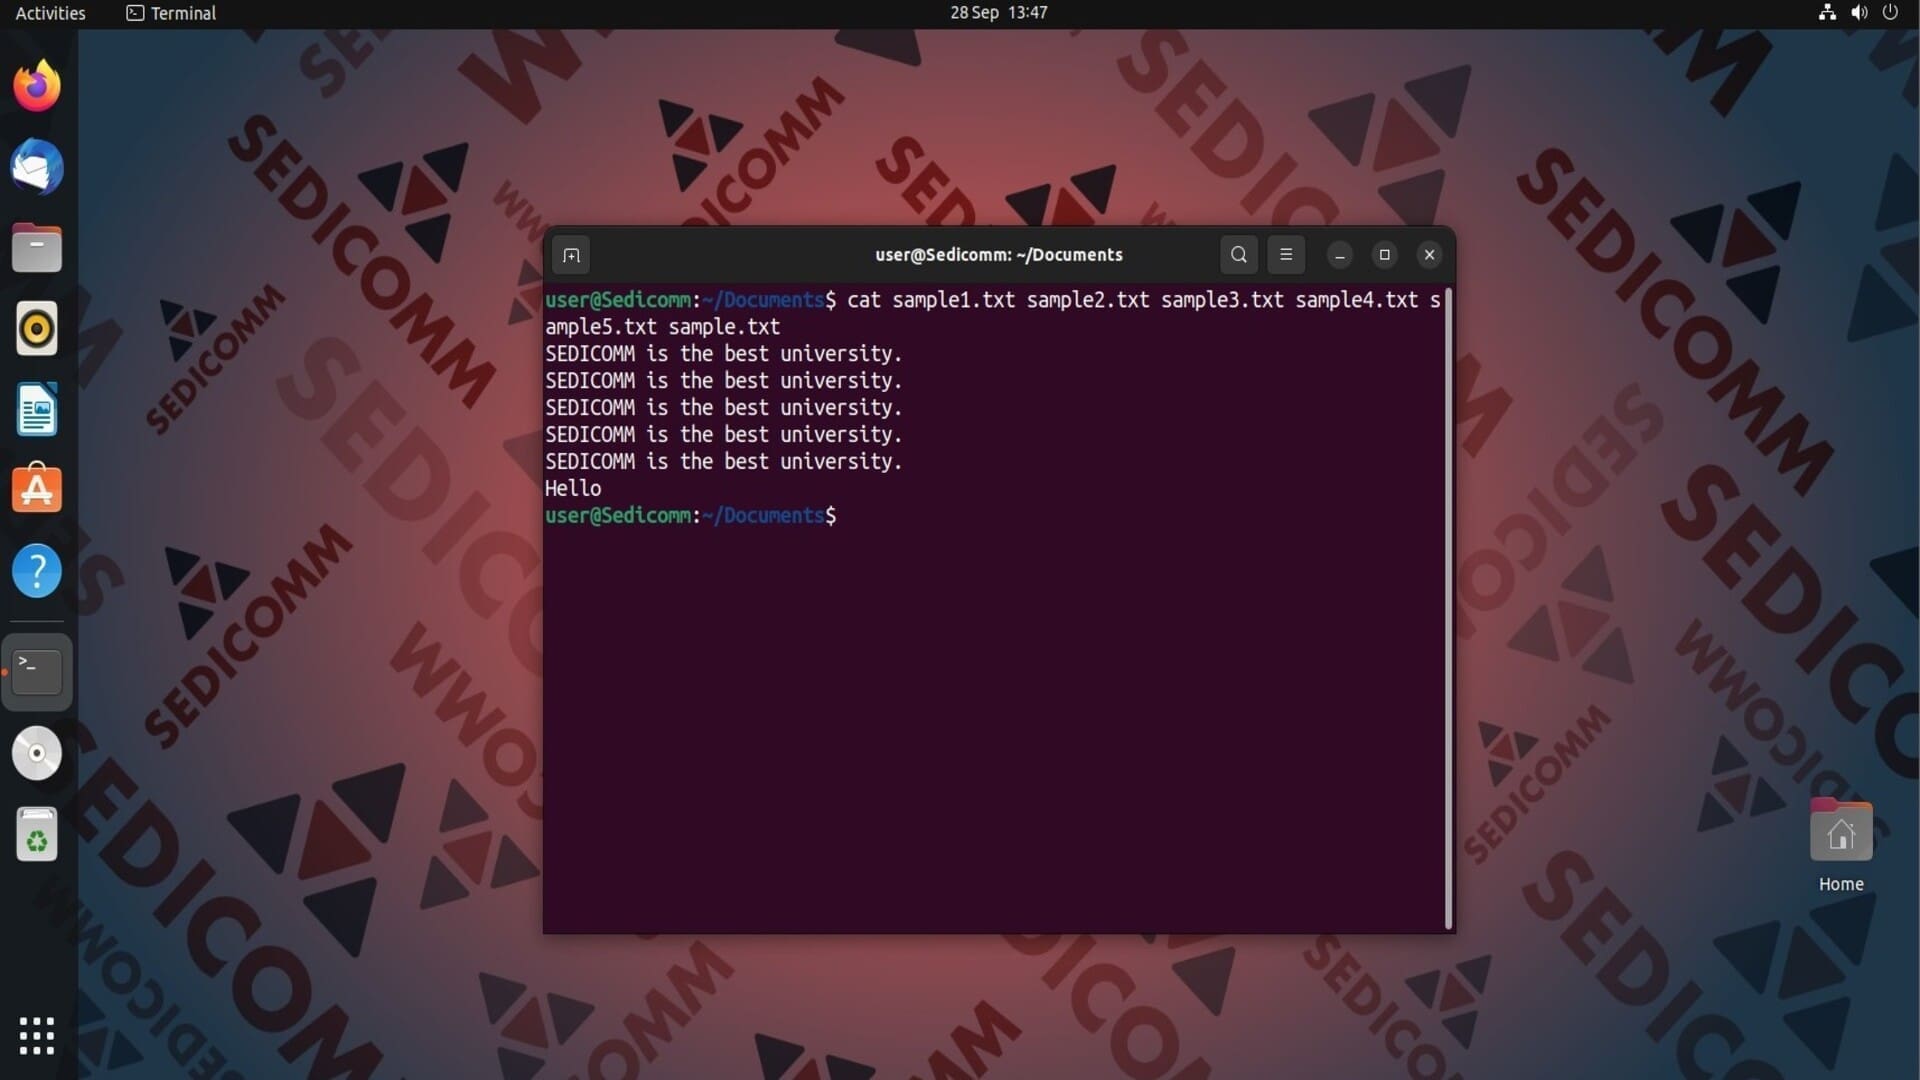Viewport: 1920px width, 1080px height.
Task: Click the network status icon
Action: [1827, 13]
